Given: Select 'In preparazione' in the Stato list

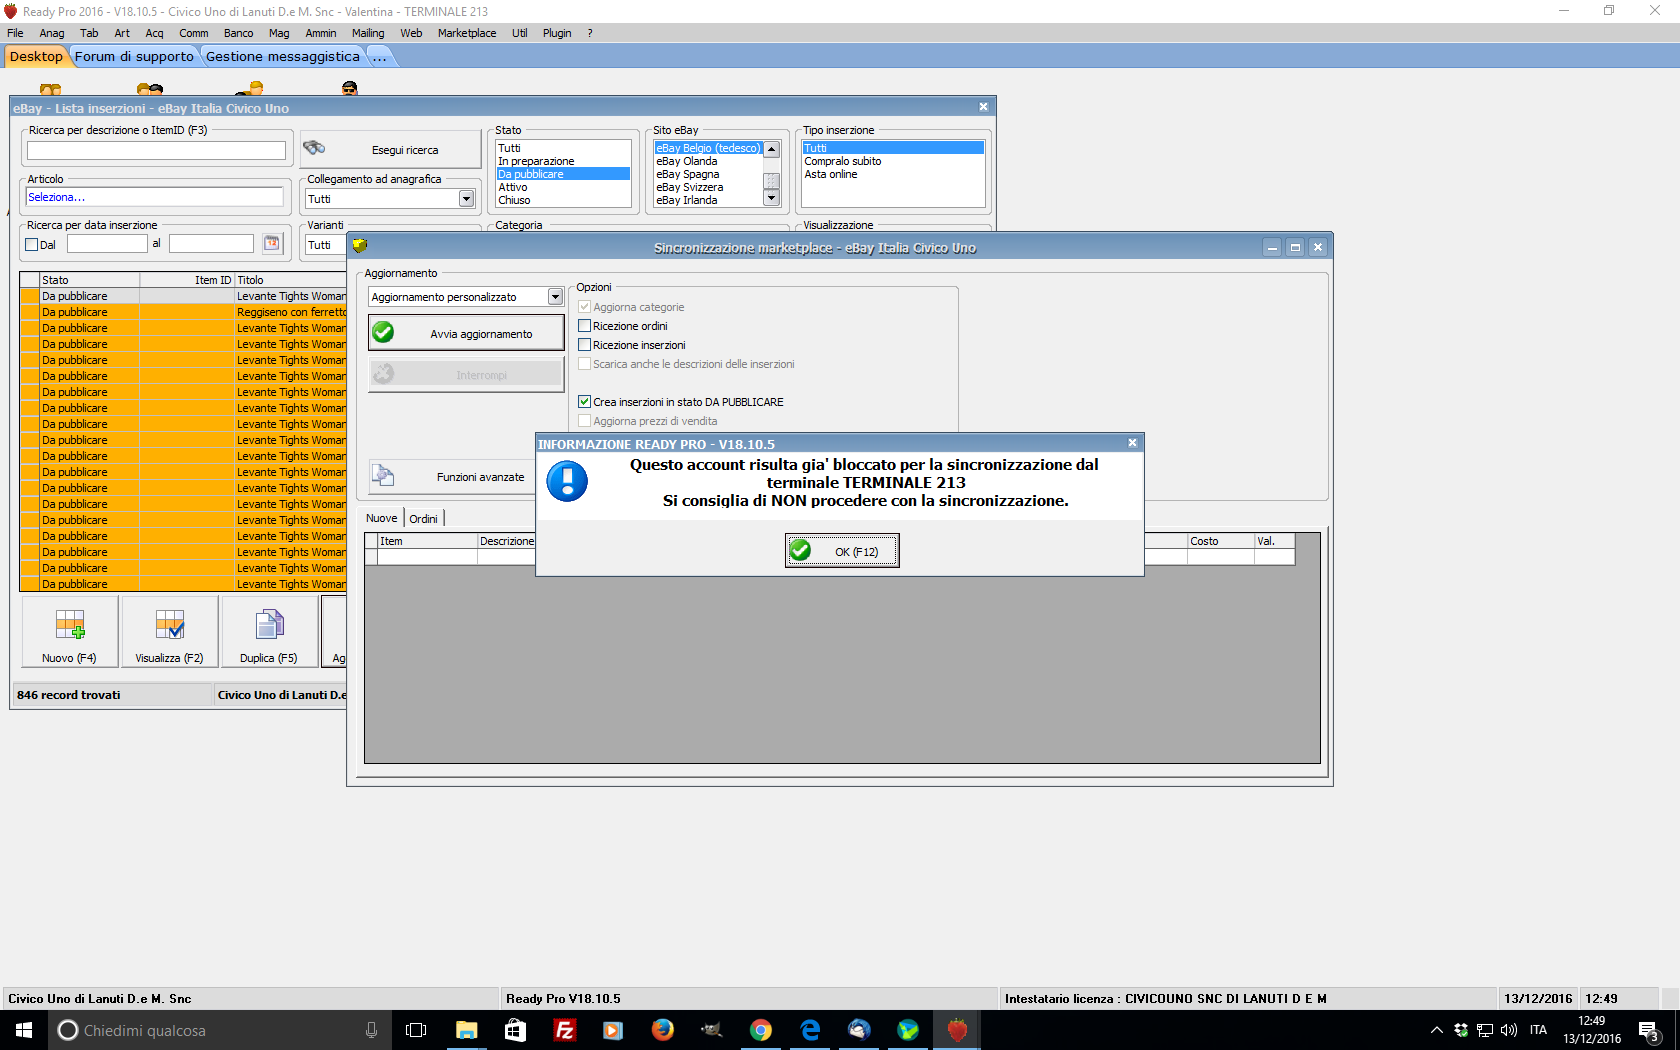Looking at the screenshot, I should click(x=563, y=161).
